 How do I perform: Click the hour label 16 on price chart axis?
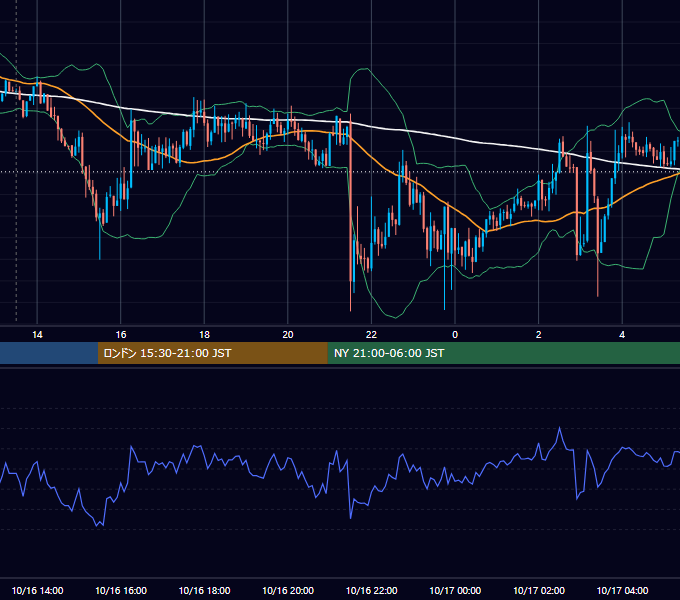pyautogui.click(x=121, y=335)
